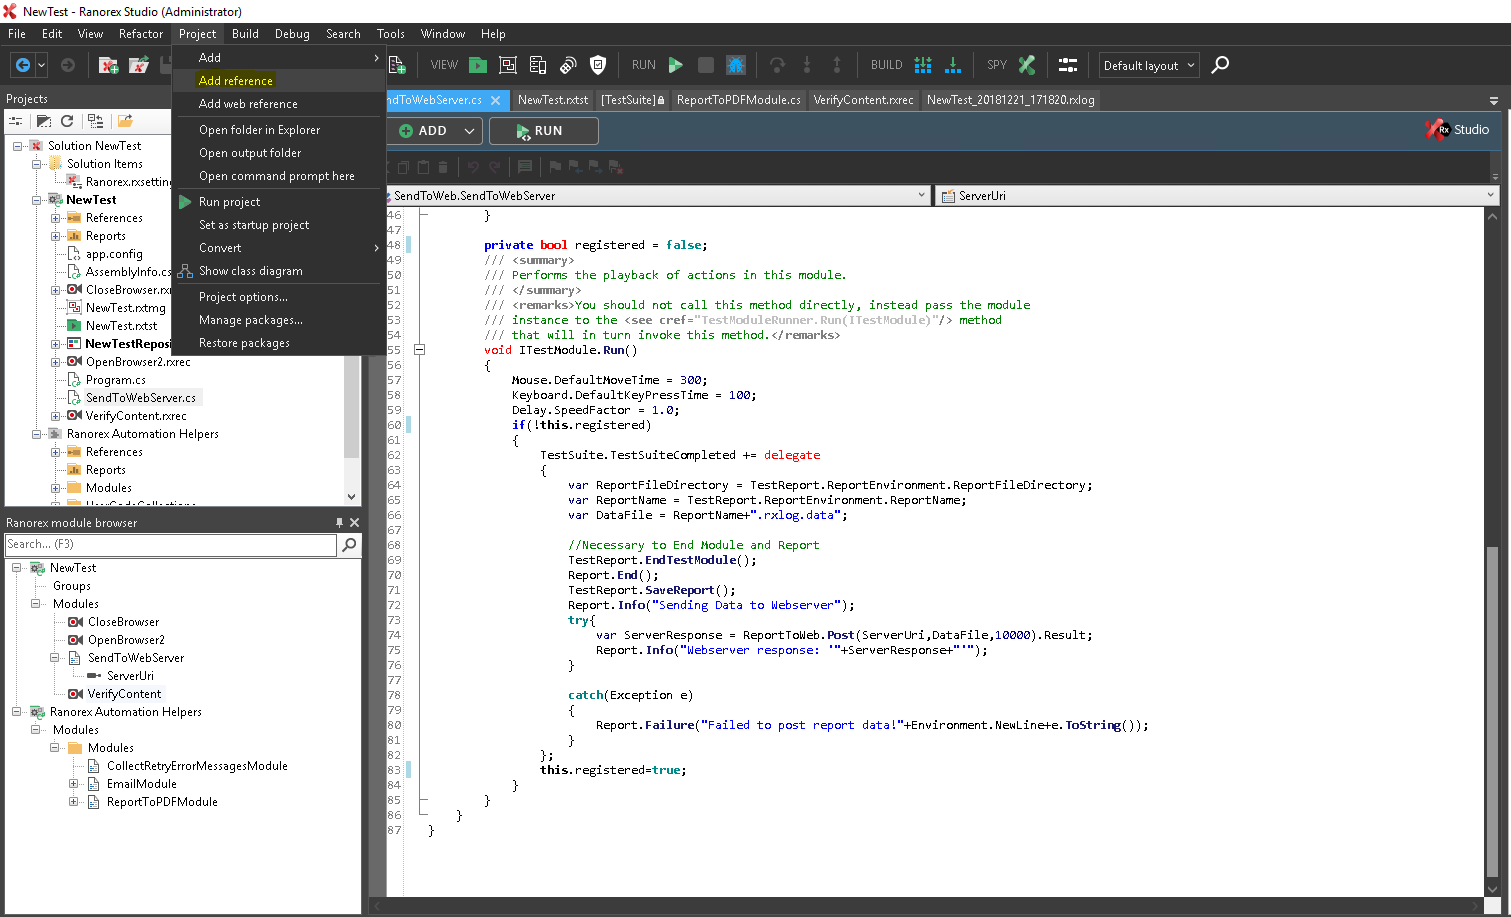Collapse the Solution NewTest tree node
1511x917 pixels.
coord(18,146)
